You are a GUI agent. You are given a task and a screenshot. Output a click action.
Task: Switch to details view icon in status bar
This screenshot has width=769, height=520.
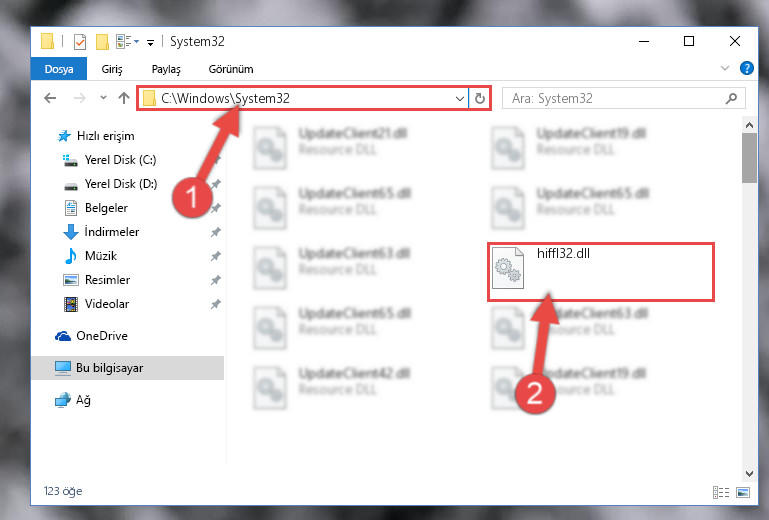click(720, 492)
